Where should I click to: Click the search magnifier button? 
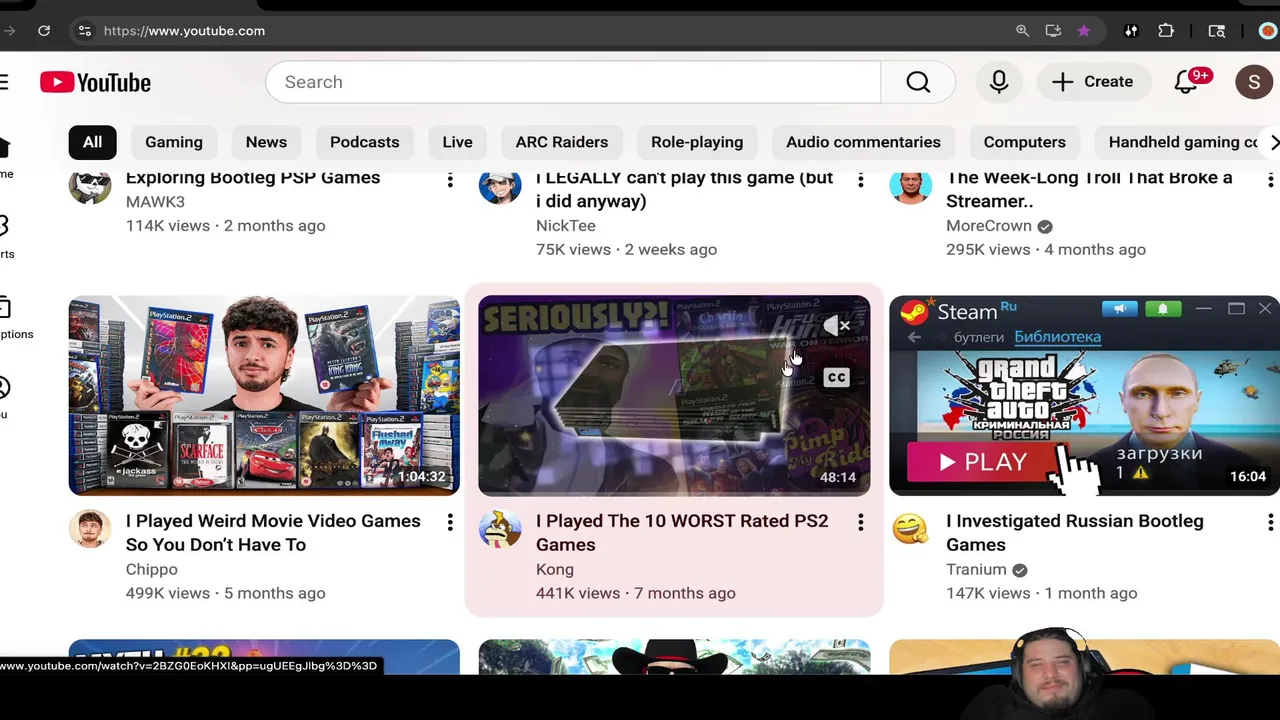(x=918, y=82)
